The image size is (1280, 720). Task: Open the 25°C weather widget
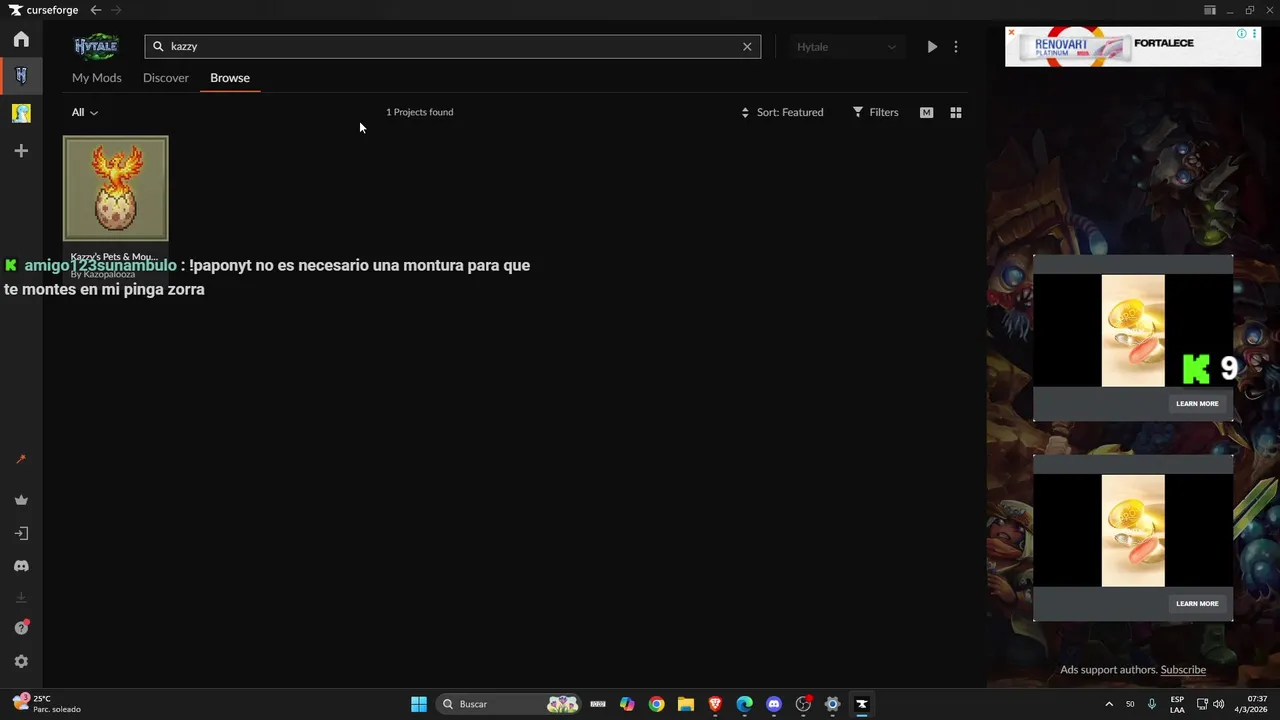46,704
